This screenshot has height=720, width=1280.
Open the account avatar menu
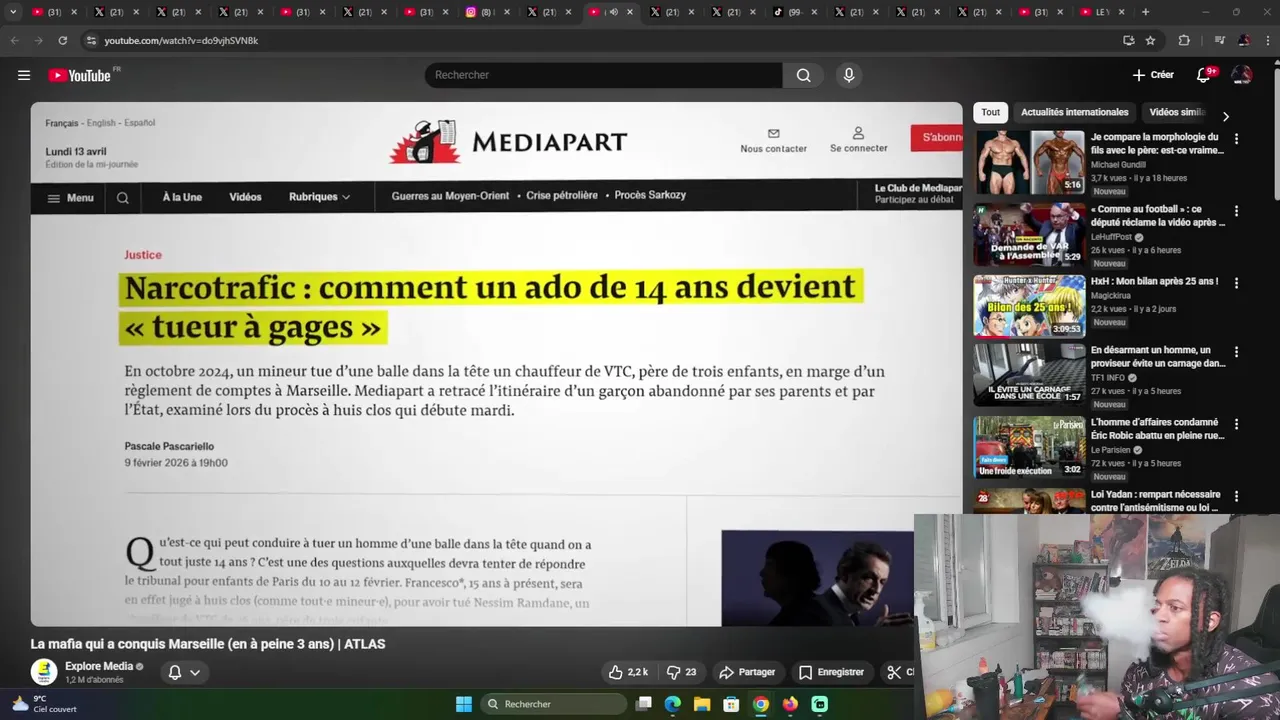(x=1242, y=75)
